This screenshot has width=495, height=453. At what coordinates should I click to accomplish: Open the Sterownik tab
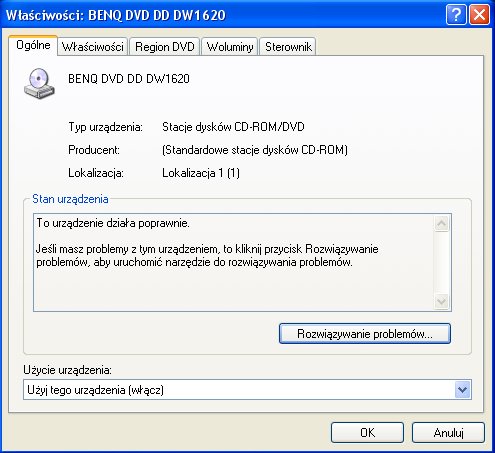pyautogui.click(x=288, y=47)
